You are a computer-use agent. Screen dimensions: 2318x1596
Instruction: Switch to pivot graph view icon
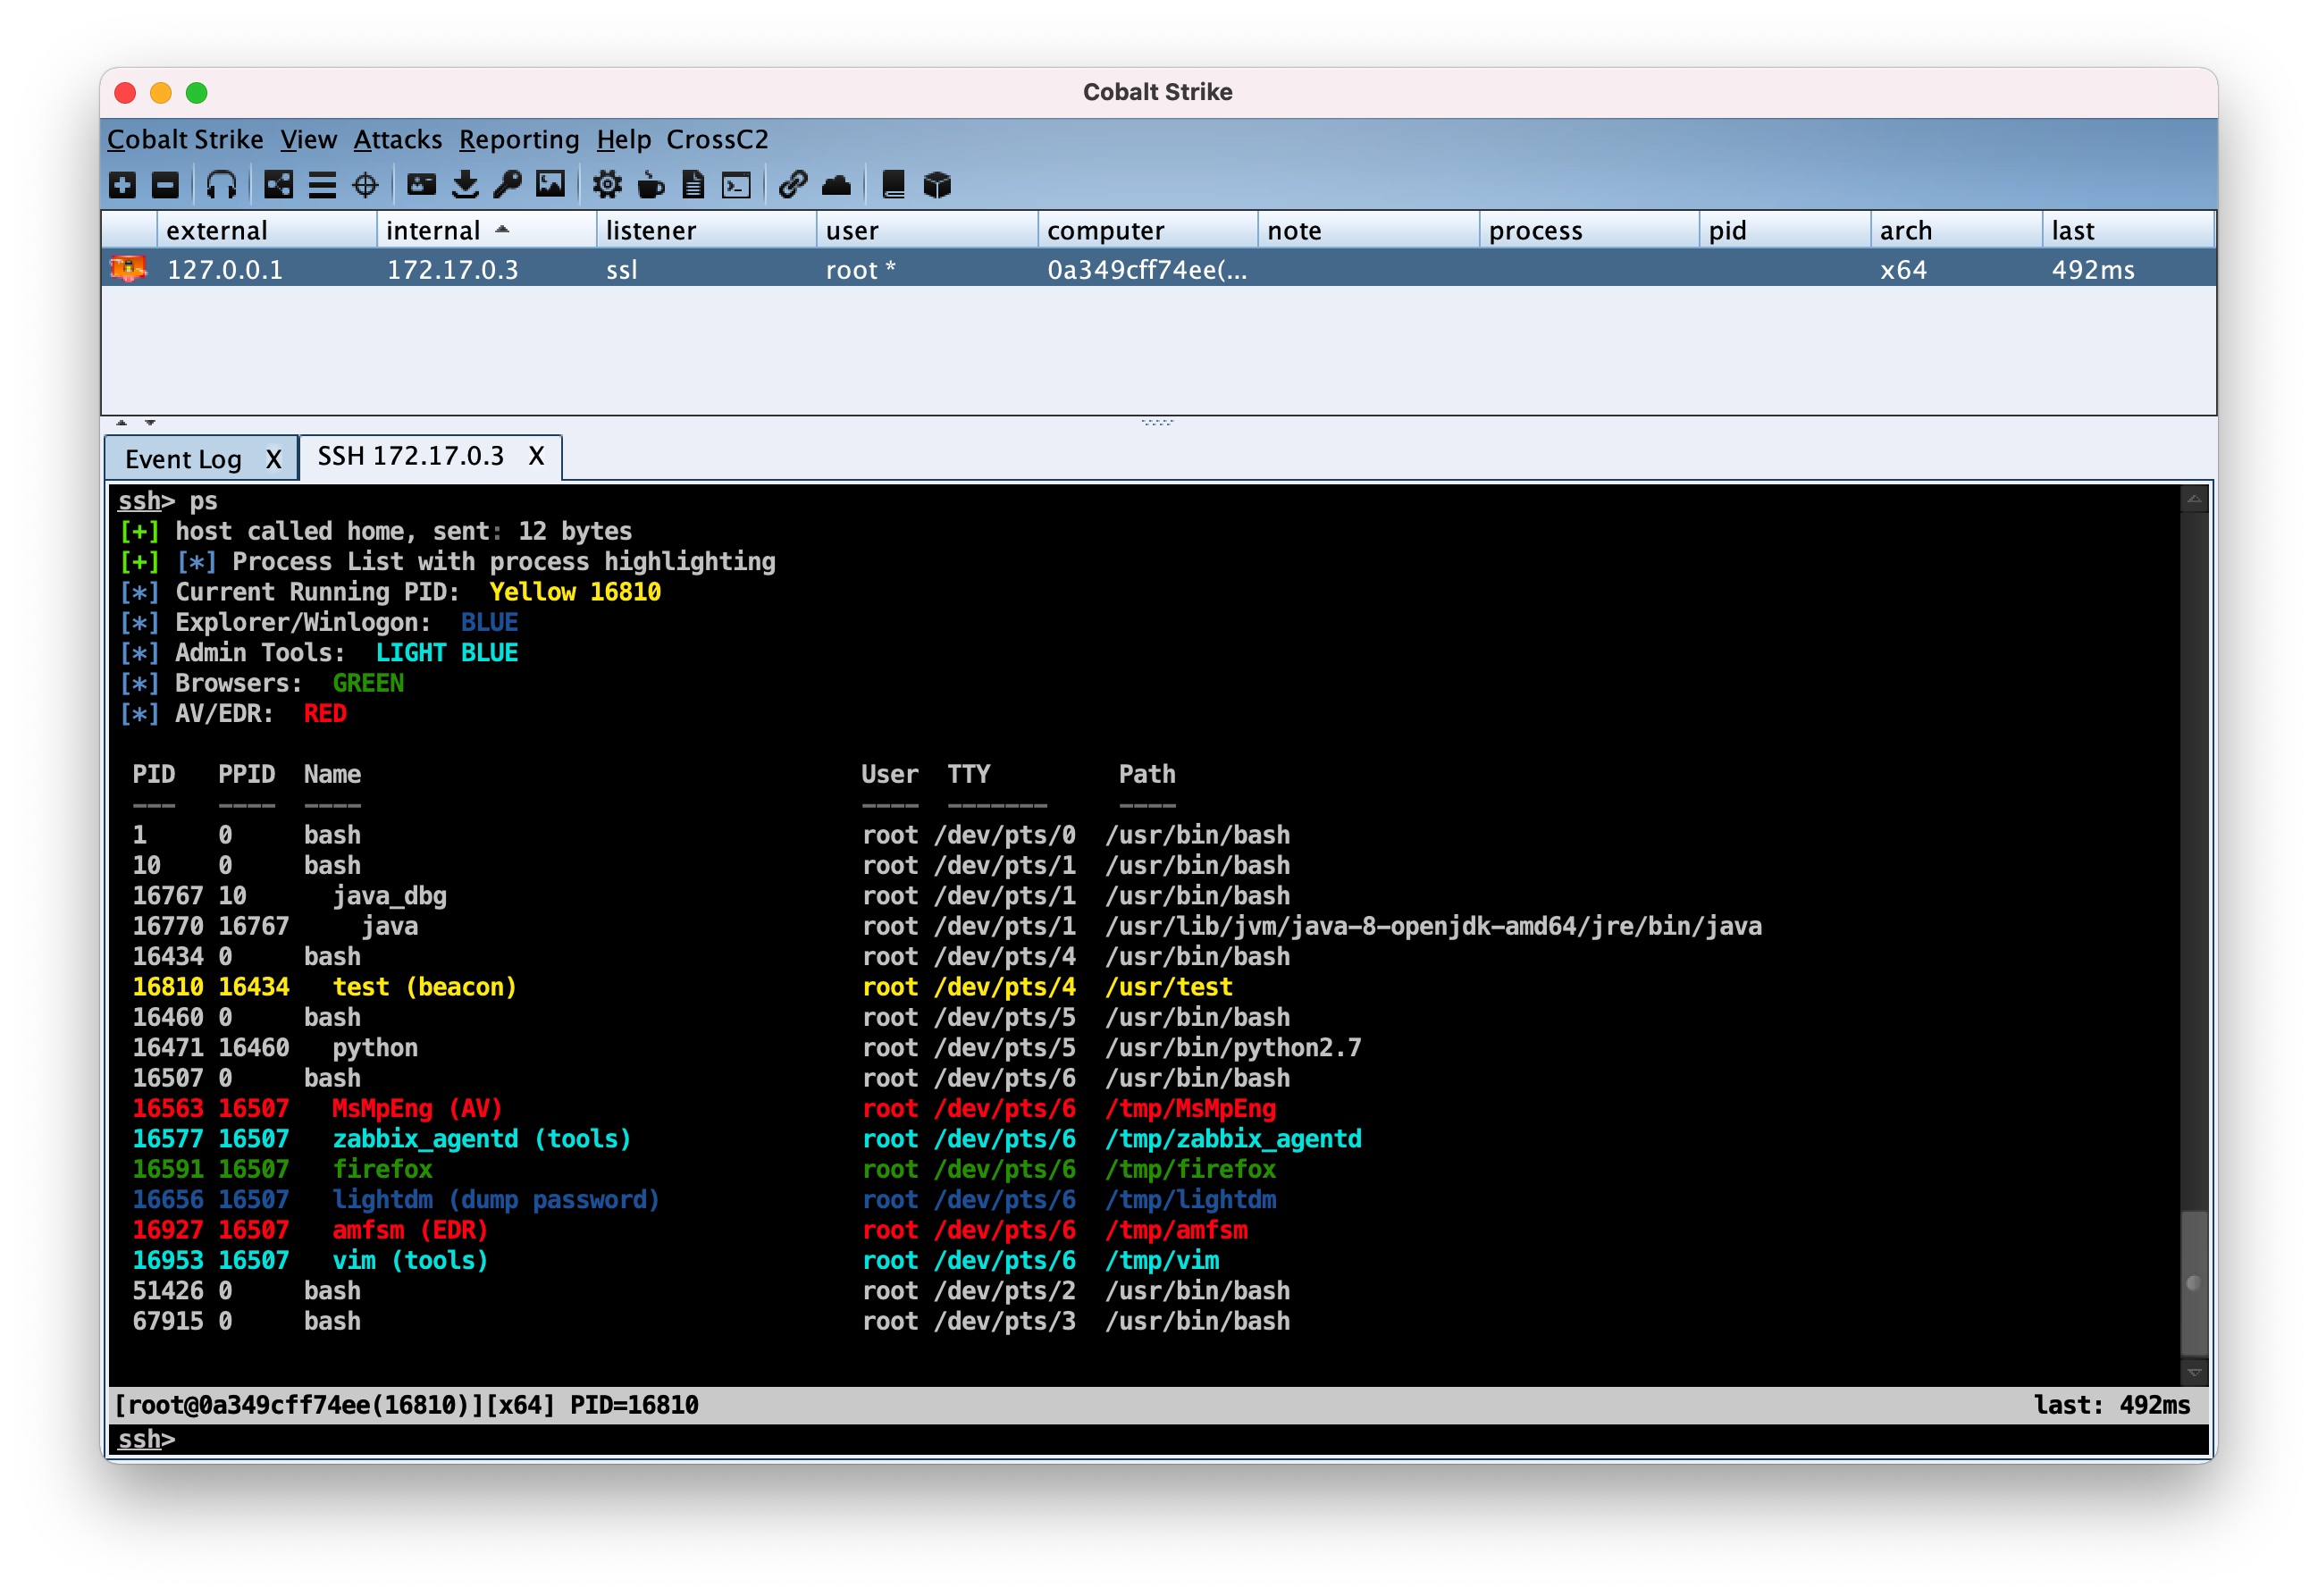(x=278, y=185)
